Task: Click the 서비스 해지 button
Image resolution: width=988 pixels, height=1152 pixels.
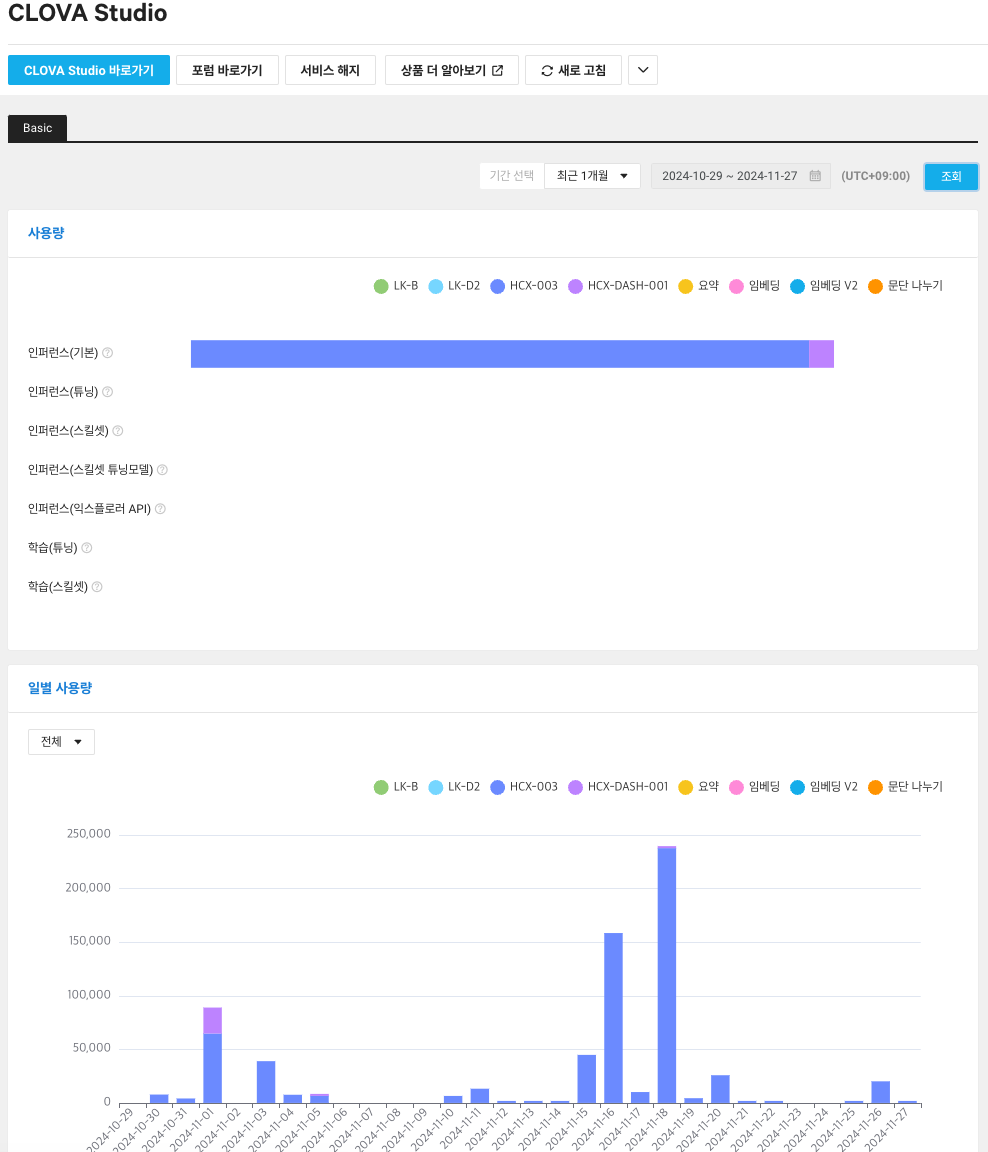Action: click(x=330, y=71)
